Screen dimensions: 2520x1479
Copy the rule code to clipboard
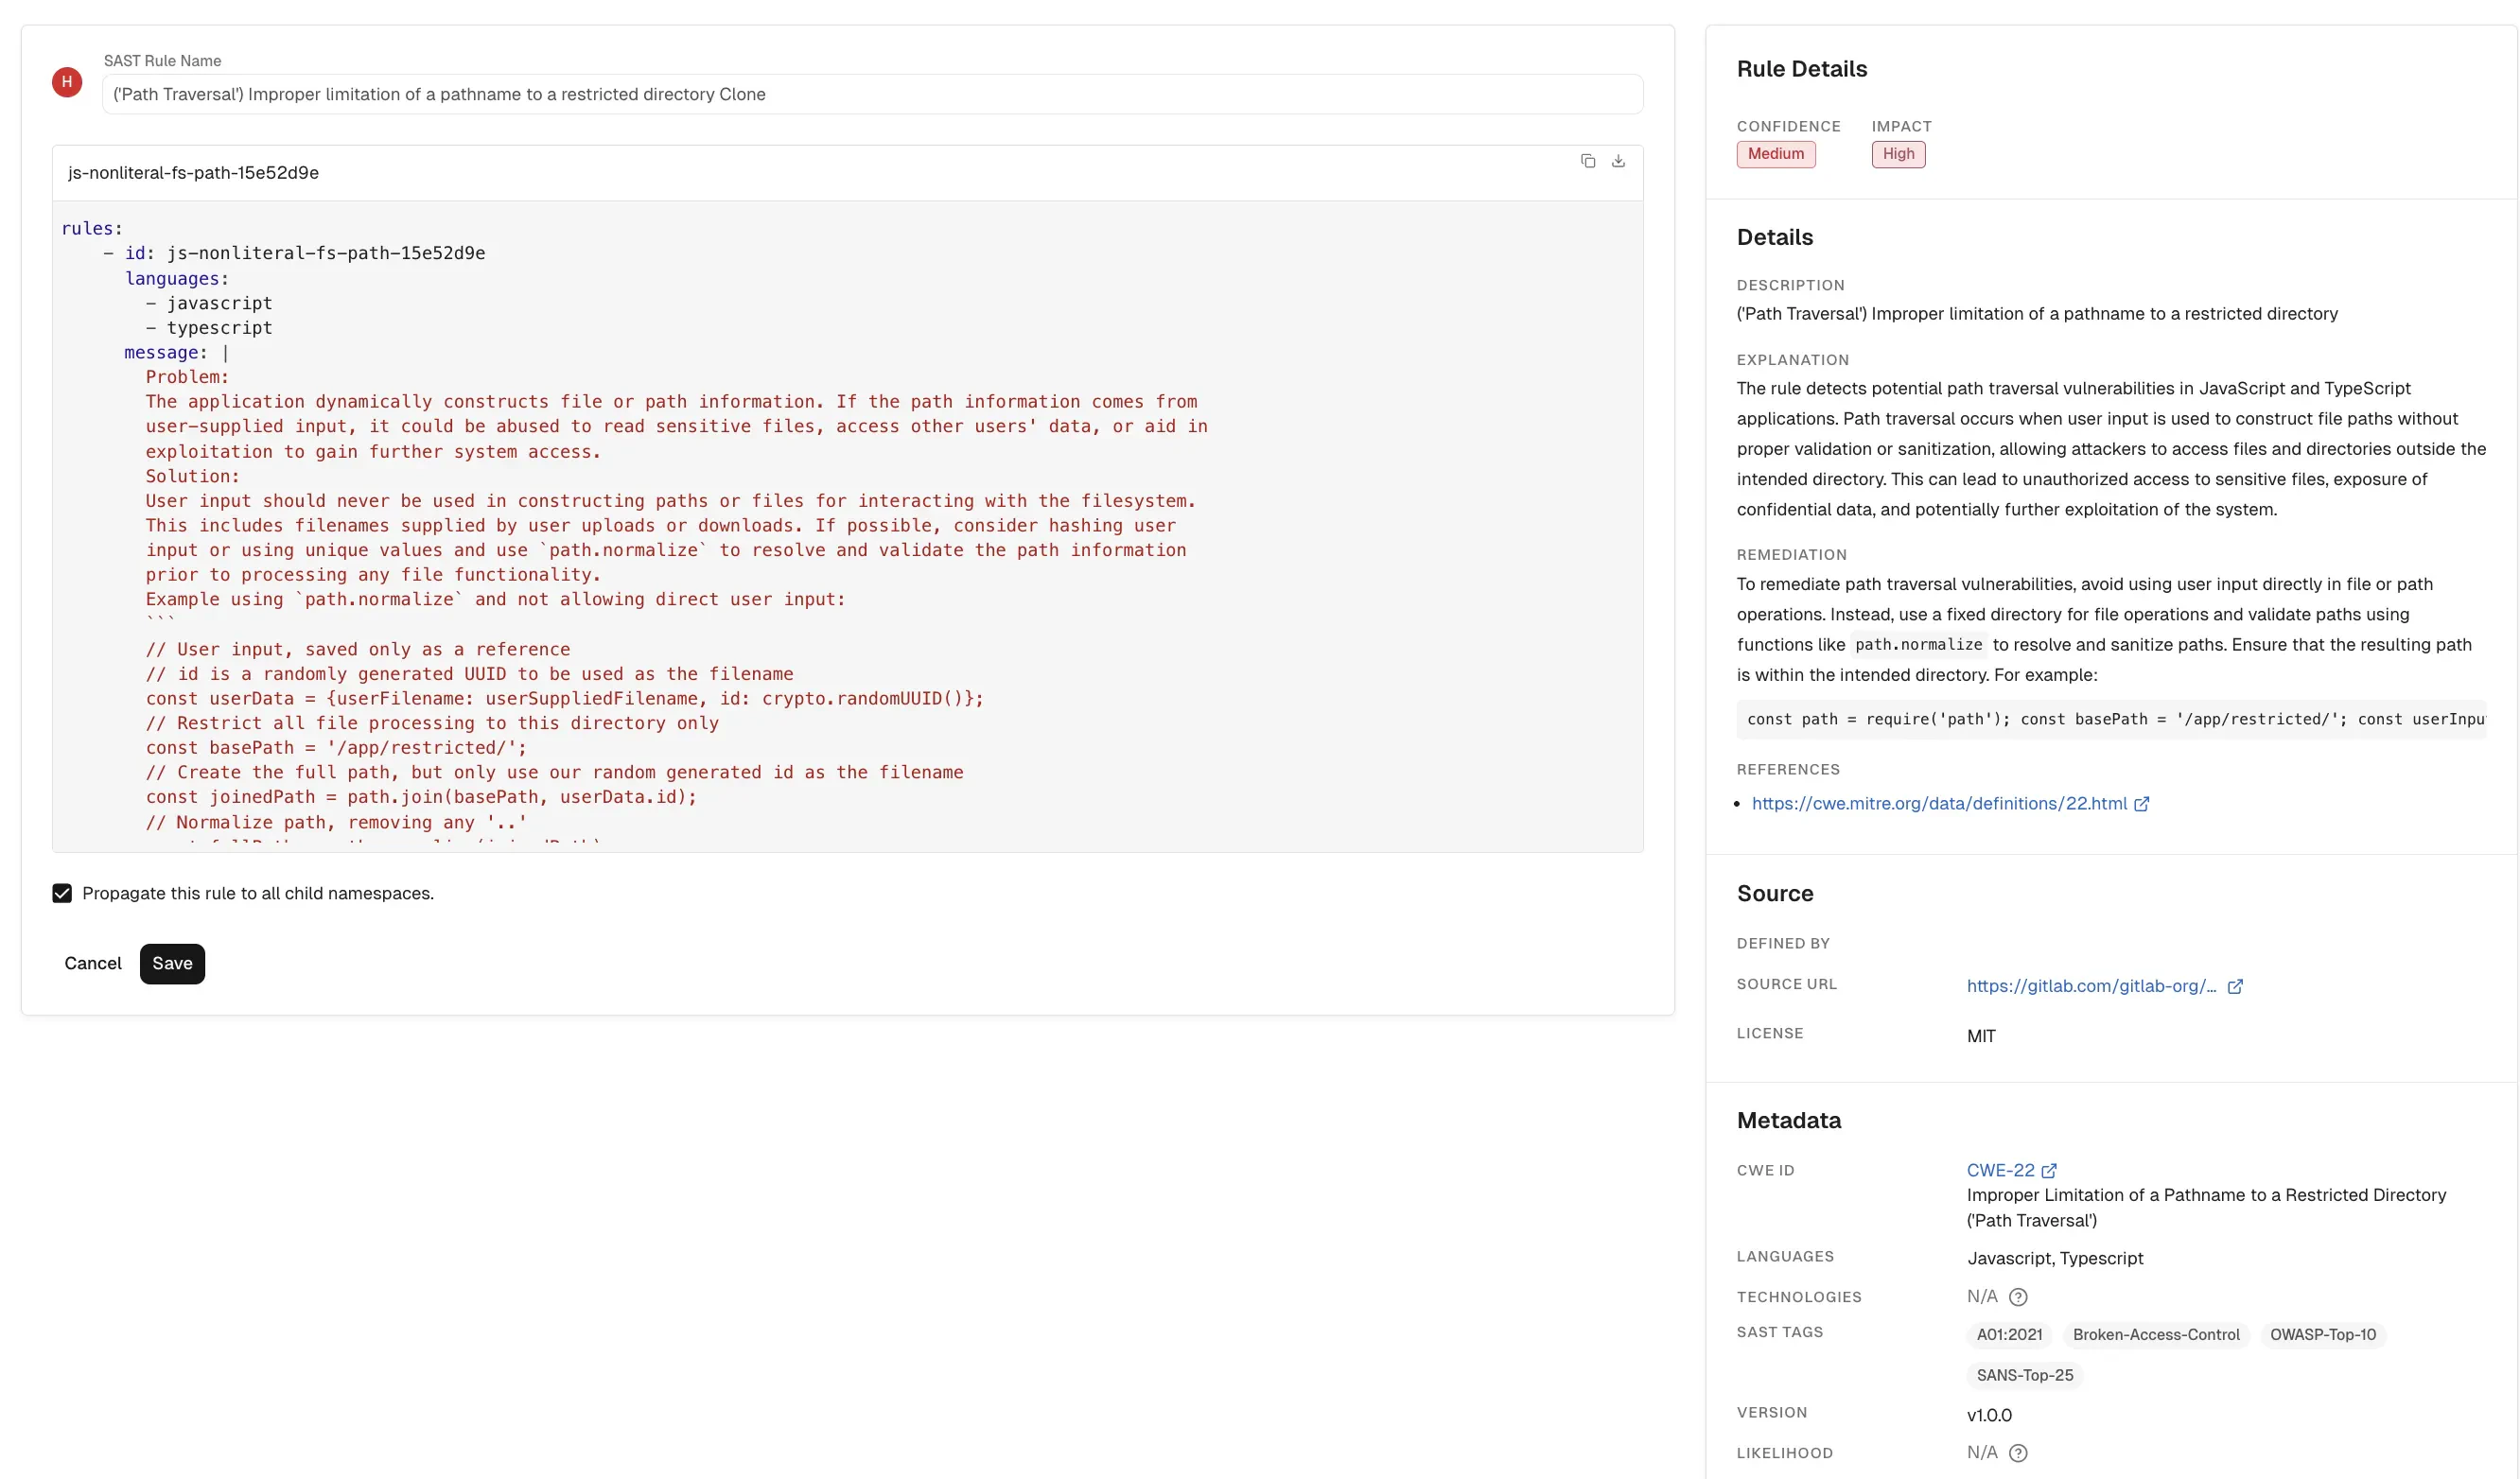point(1587,161)
